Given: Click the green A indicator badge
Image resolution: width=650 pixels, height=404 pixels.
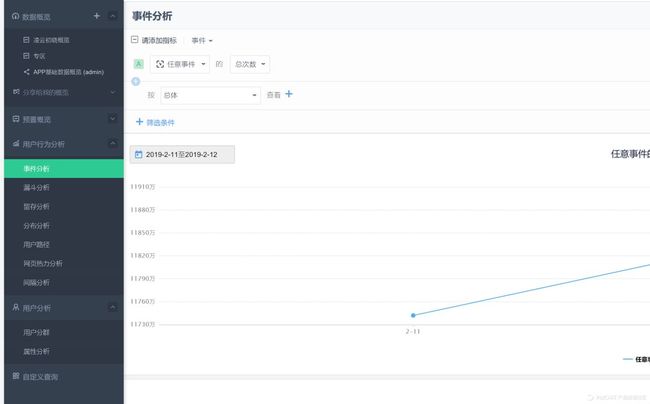Looking at the screenshot, I should click(x=138, y=64).
